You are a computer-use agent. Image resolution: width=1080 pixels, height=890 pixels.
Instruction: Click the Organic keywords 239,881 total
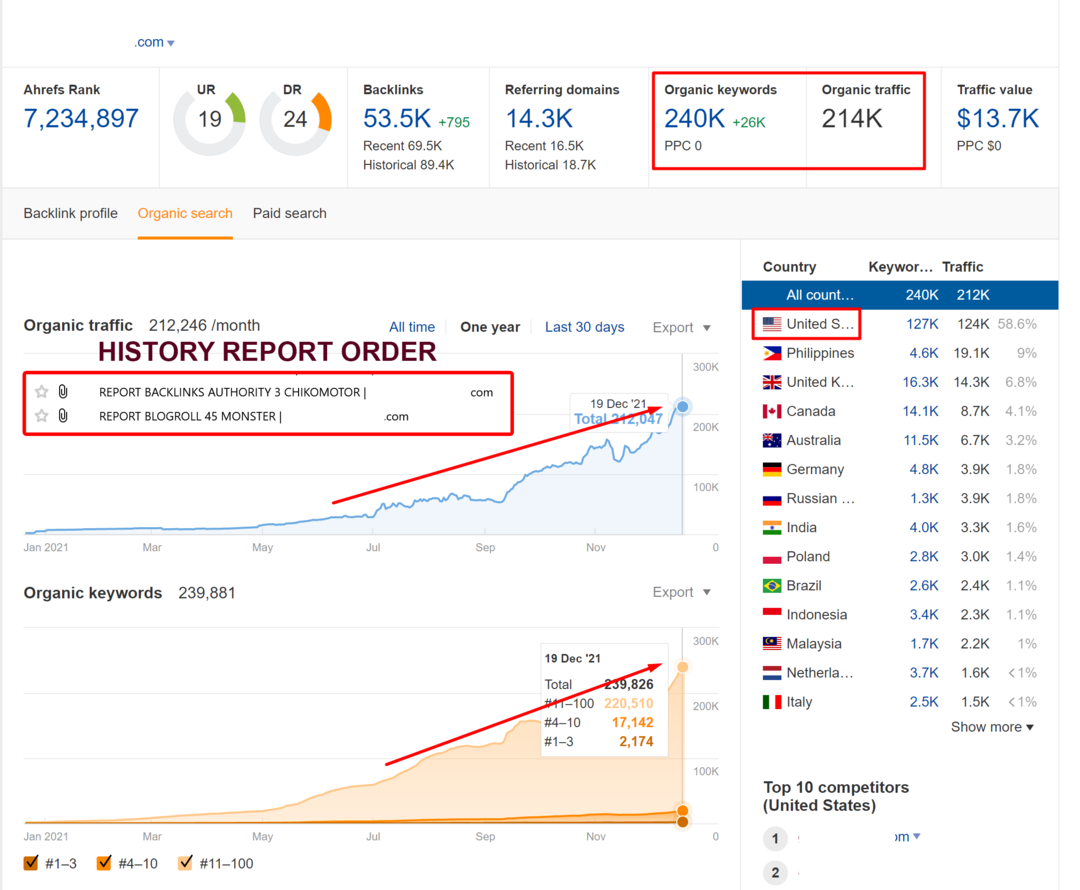pos(207,593)
